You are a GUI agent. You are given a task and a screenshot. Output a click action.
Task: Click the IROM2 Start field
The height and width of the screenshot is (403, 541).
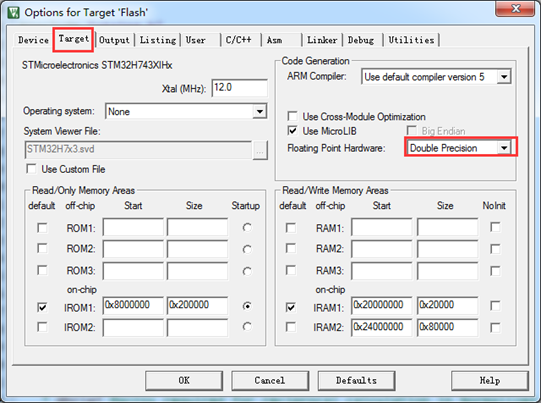[133, 327]
